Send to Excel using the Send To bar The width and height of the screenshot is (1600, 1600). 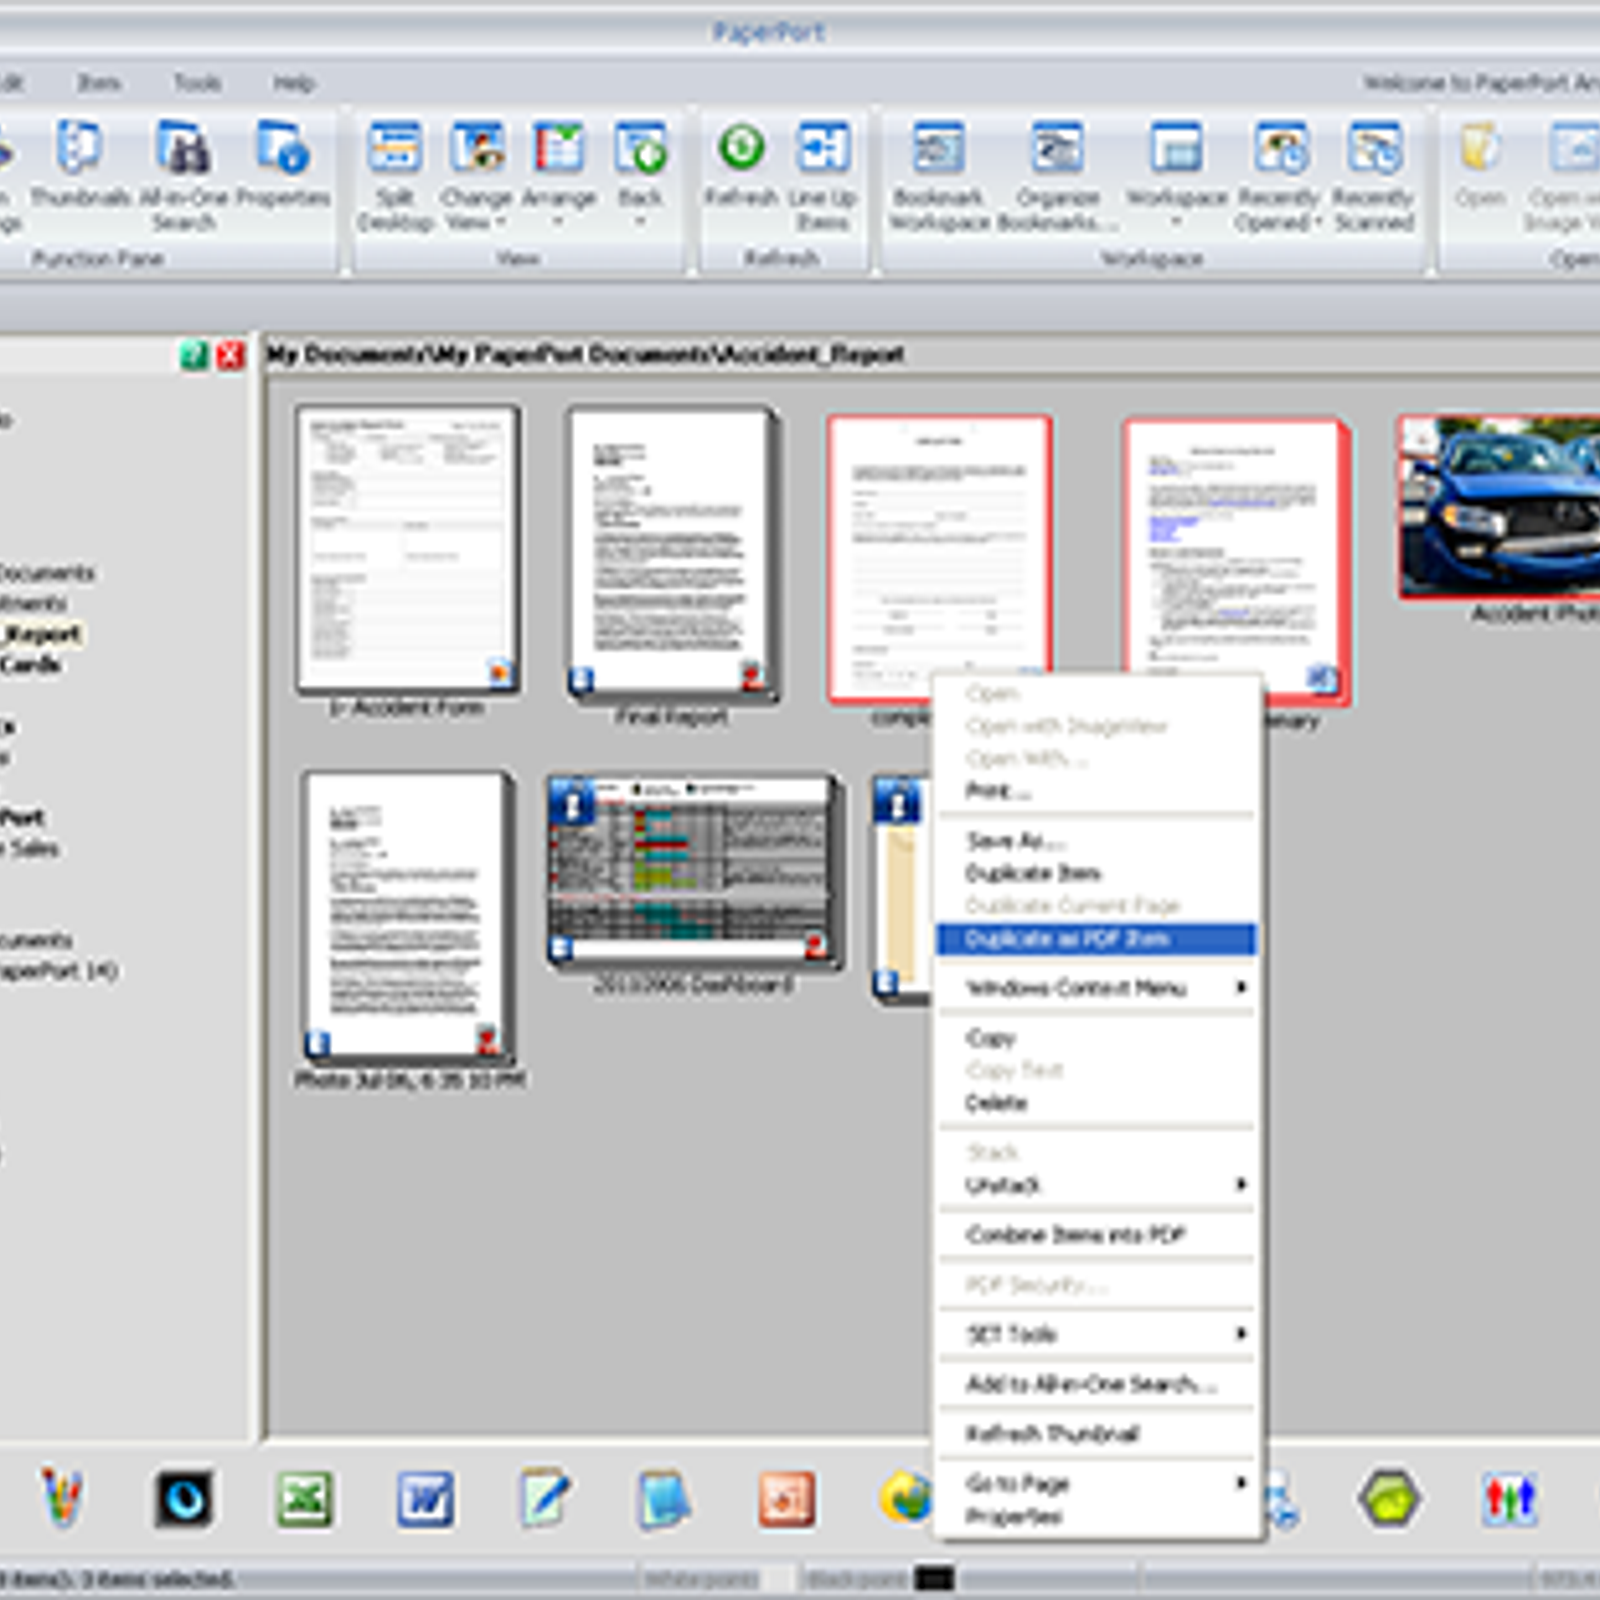tap(304, 1499)
